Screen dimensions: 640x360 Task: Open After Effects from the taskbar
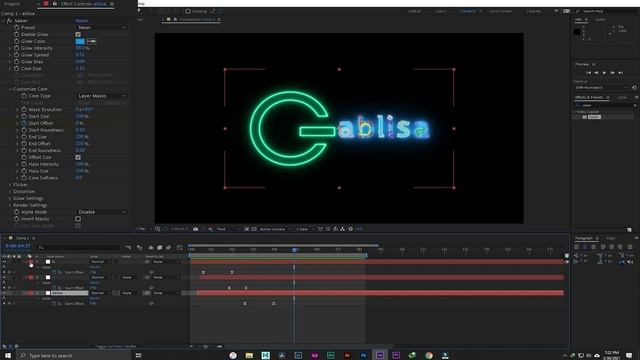[380, 355]
